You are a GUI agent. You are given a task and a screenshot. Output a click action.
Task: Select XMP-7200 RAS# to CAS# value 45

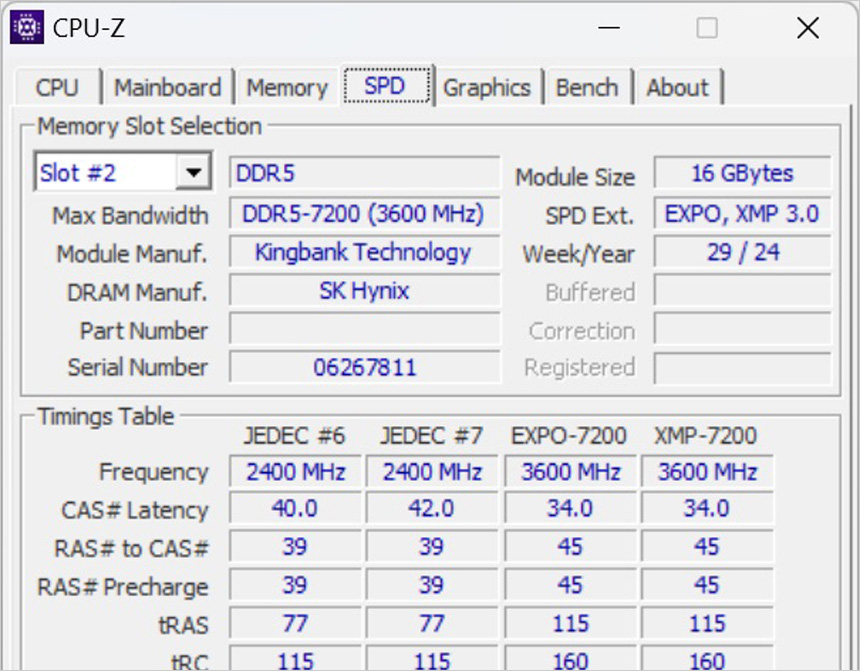click(708, 546)
